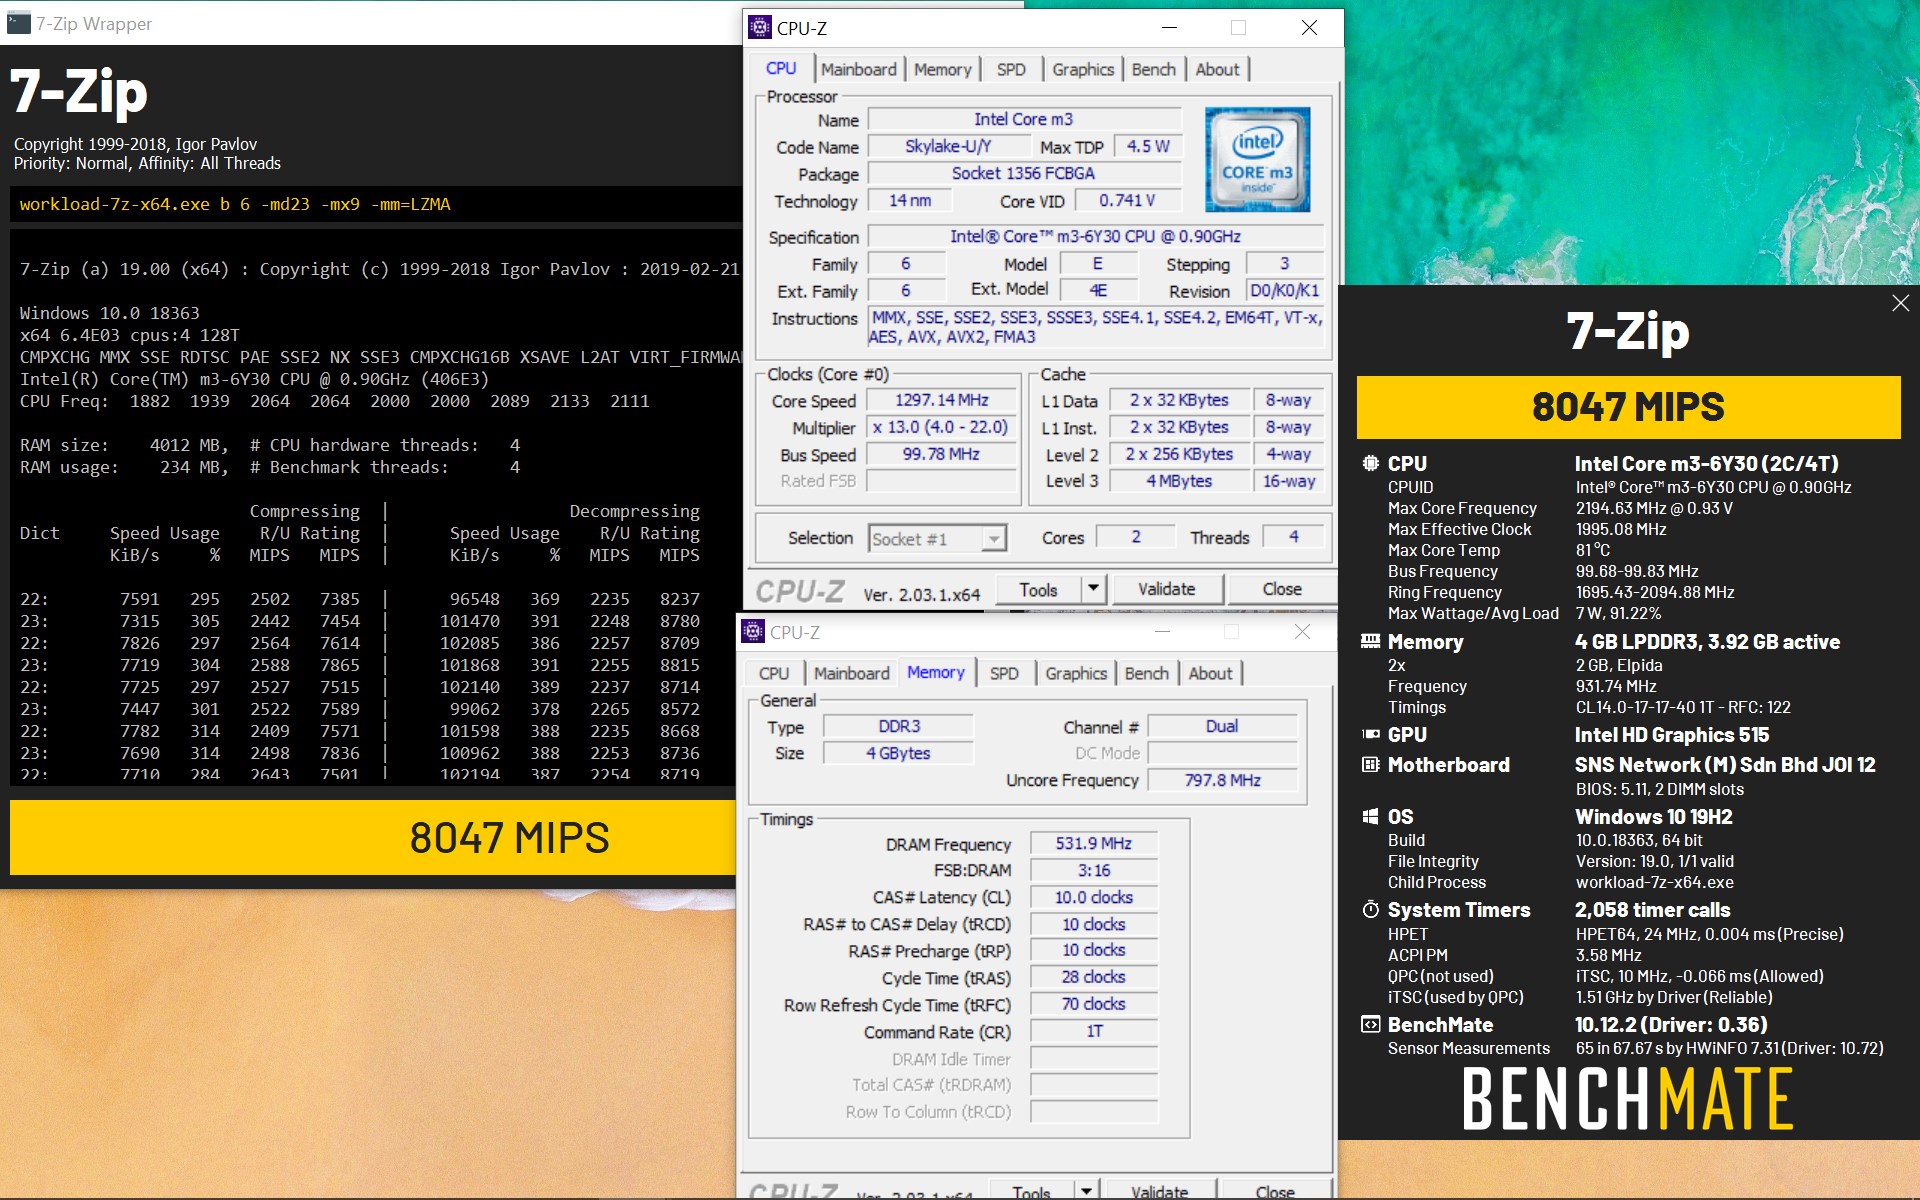Click the Memory module icon in BenchMate panel
The width and height of the screenshot is (1920, 1200).
(x=1370, y=641)
